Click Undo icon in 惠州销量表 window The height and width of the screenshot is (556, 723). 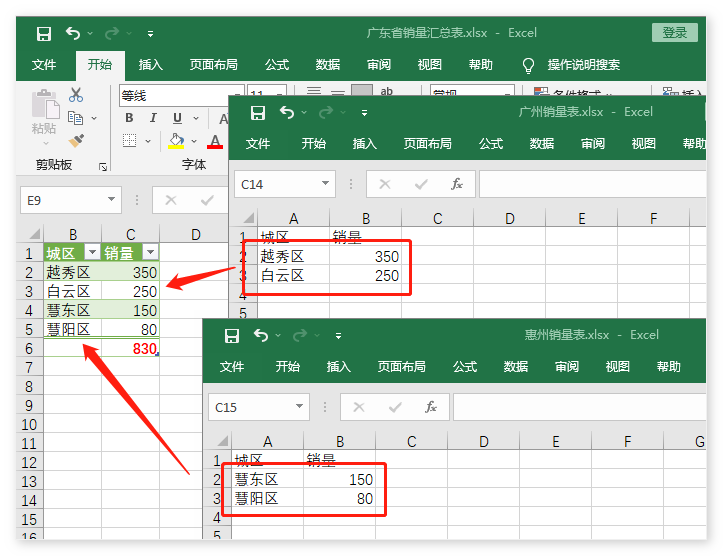pos(261,336)
